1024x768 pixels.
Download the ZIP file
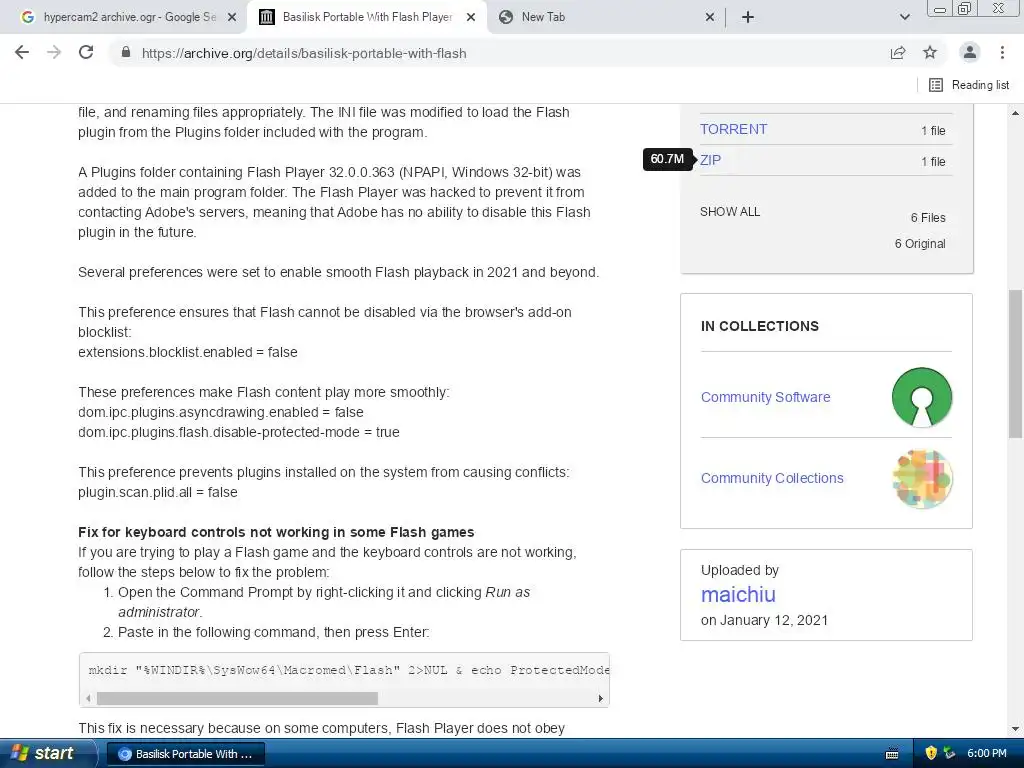711,160
